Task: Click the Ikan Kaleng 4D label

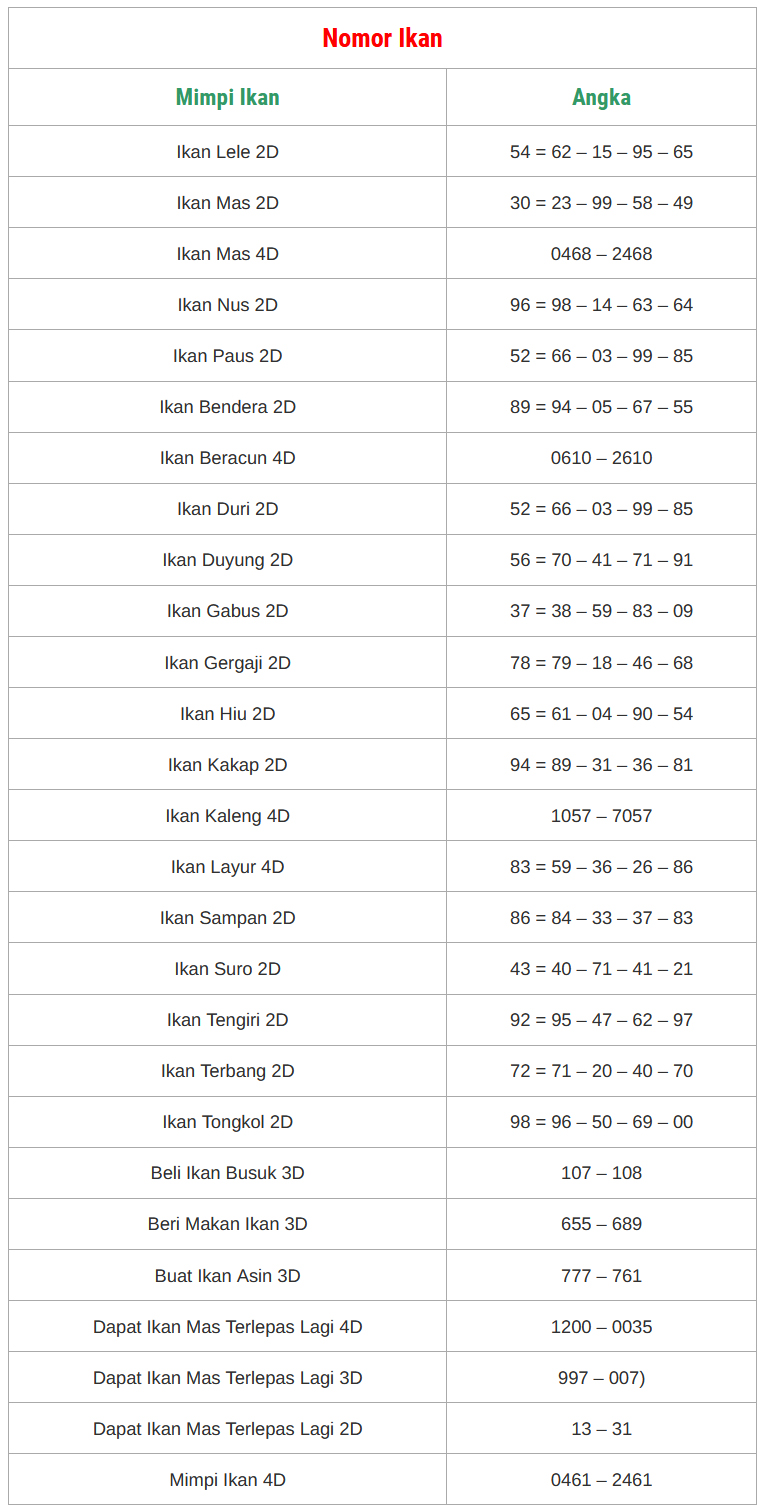Action: [227, 816]
